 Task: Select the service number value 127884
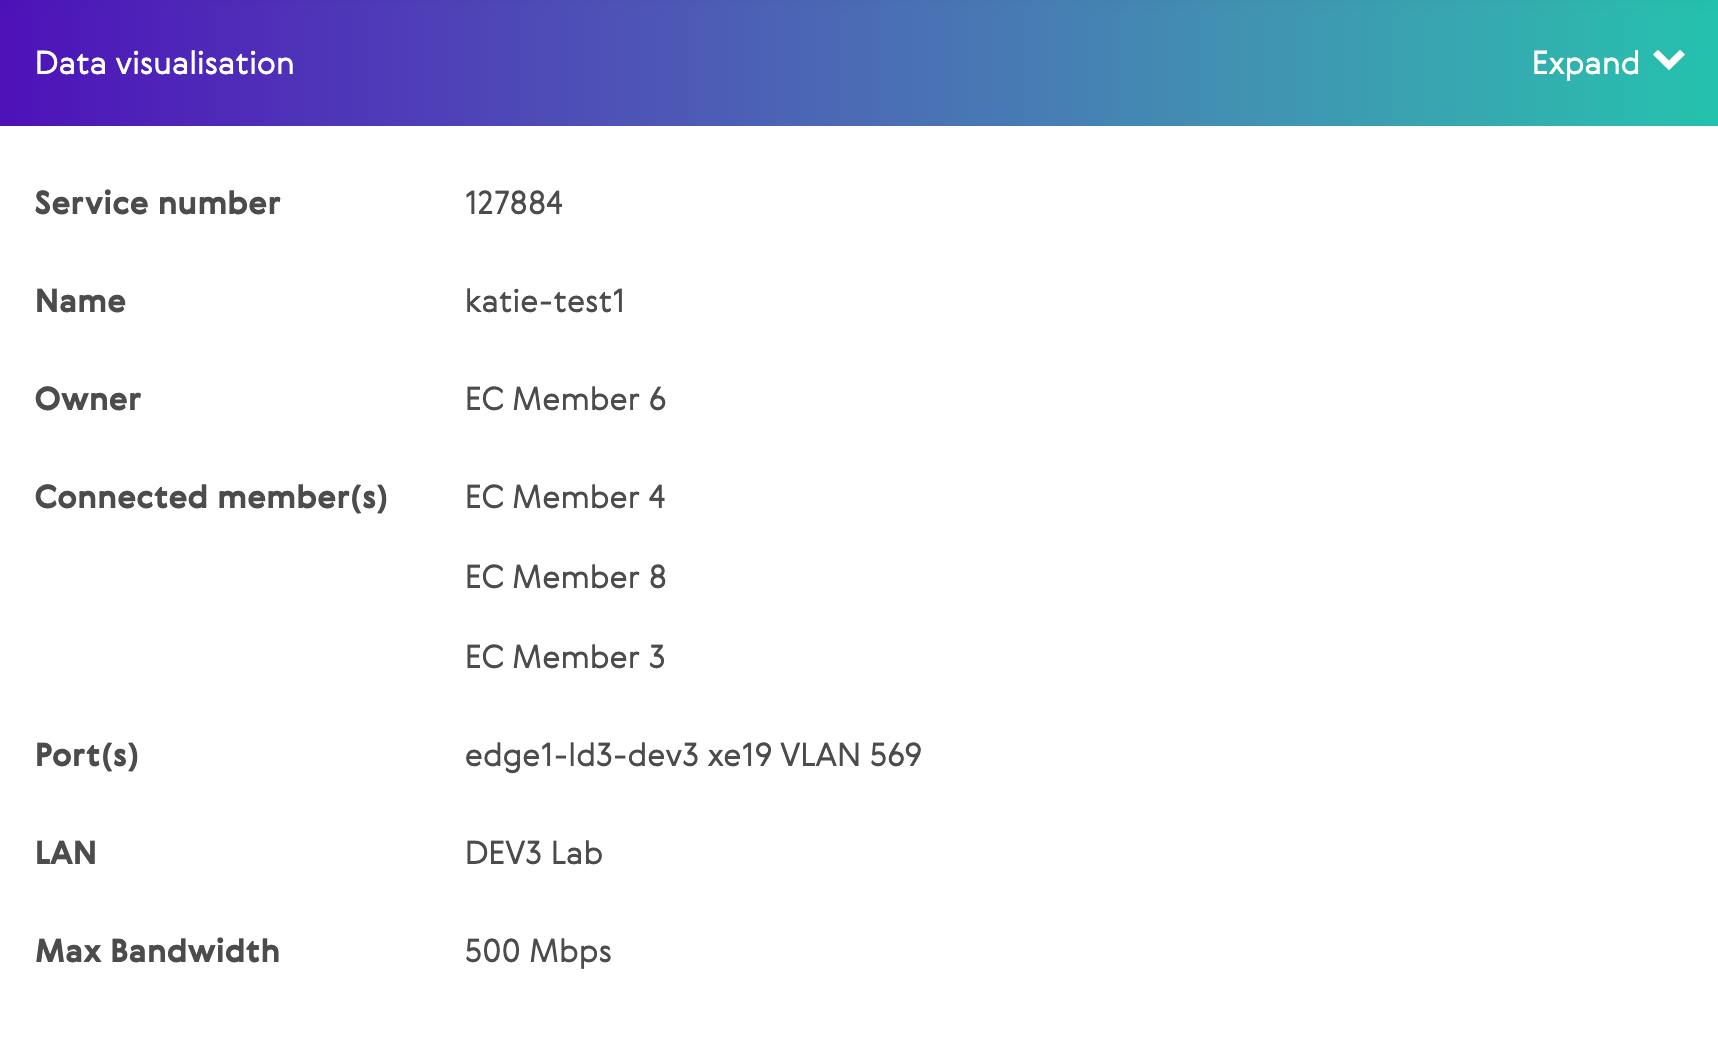point(513,203)
